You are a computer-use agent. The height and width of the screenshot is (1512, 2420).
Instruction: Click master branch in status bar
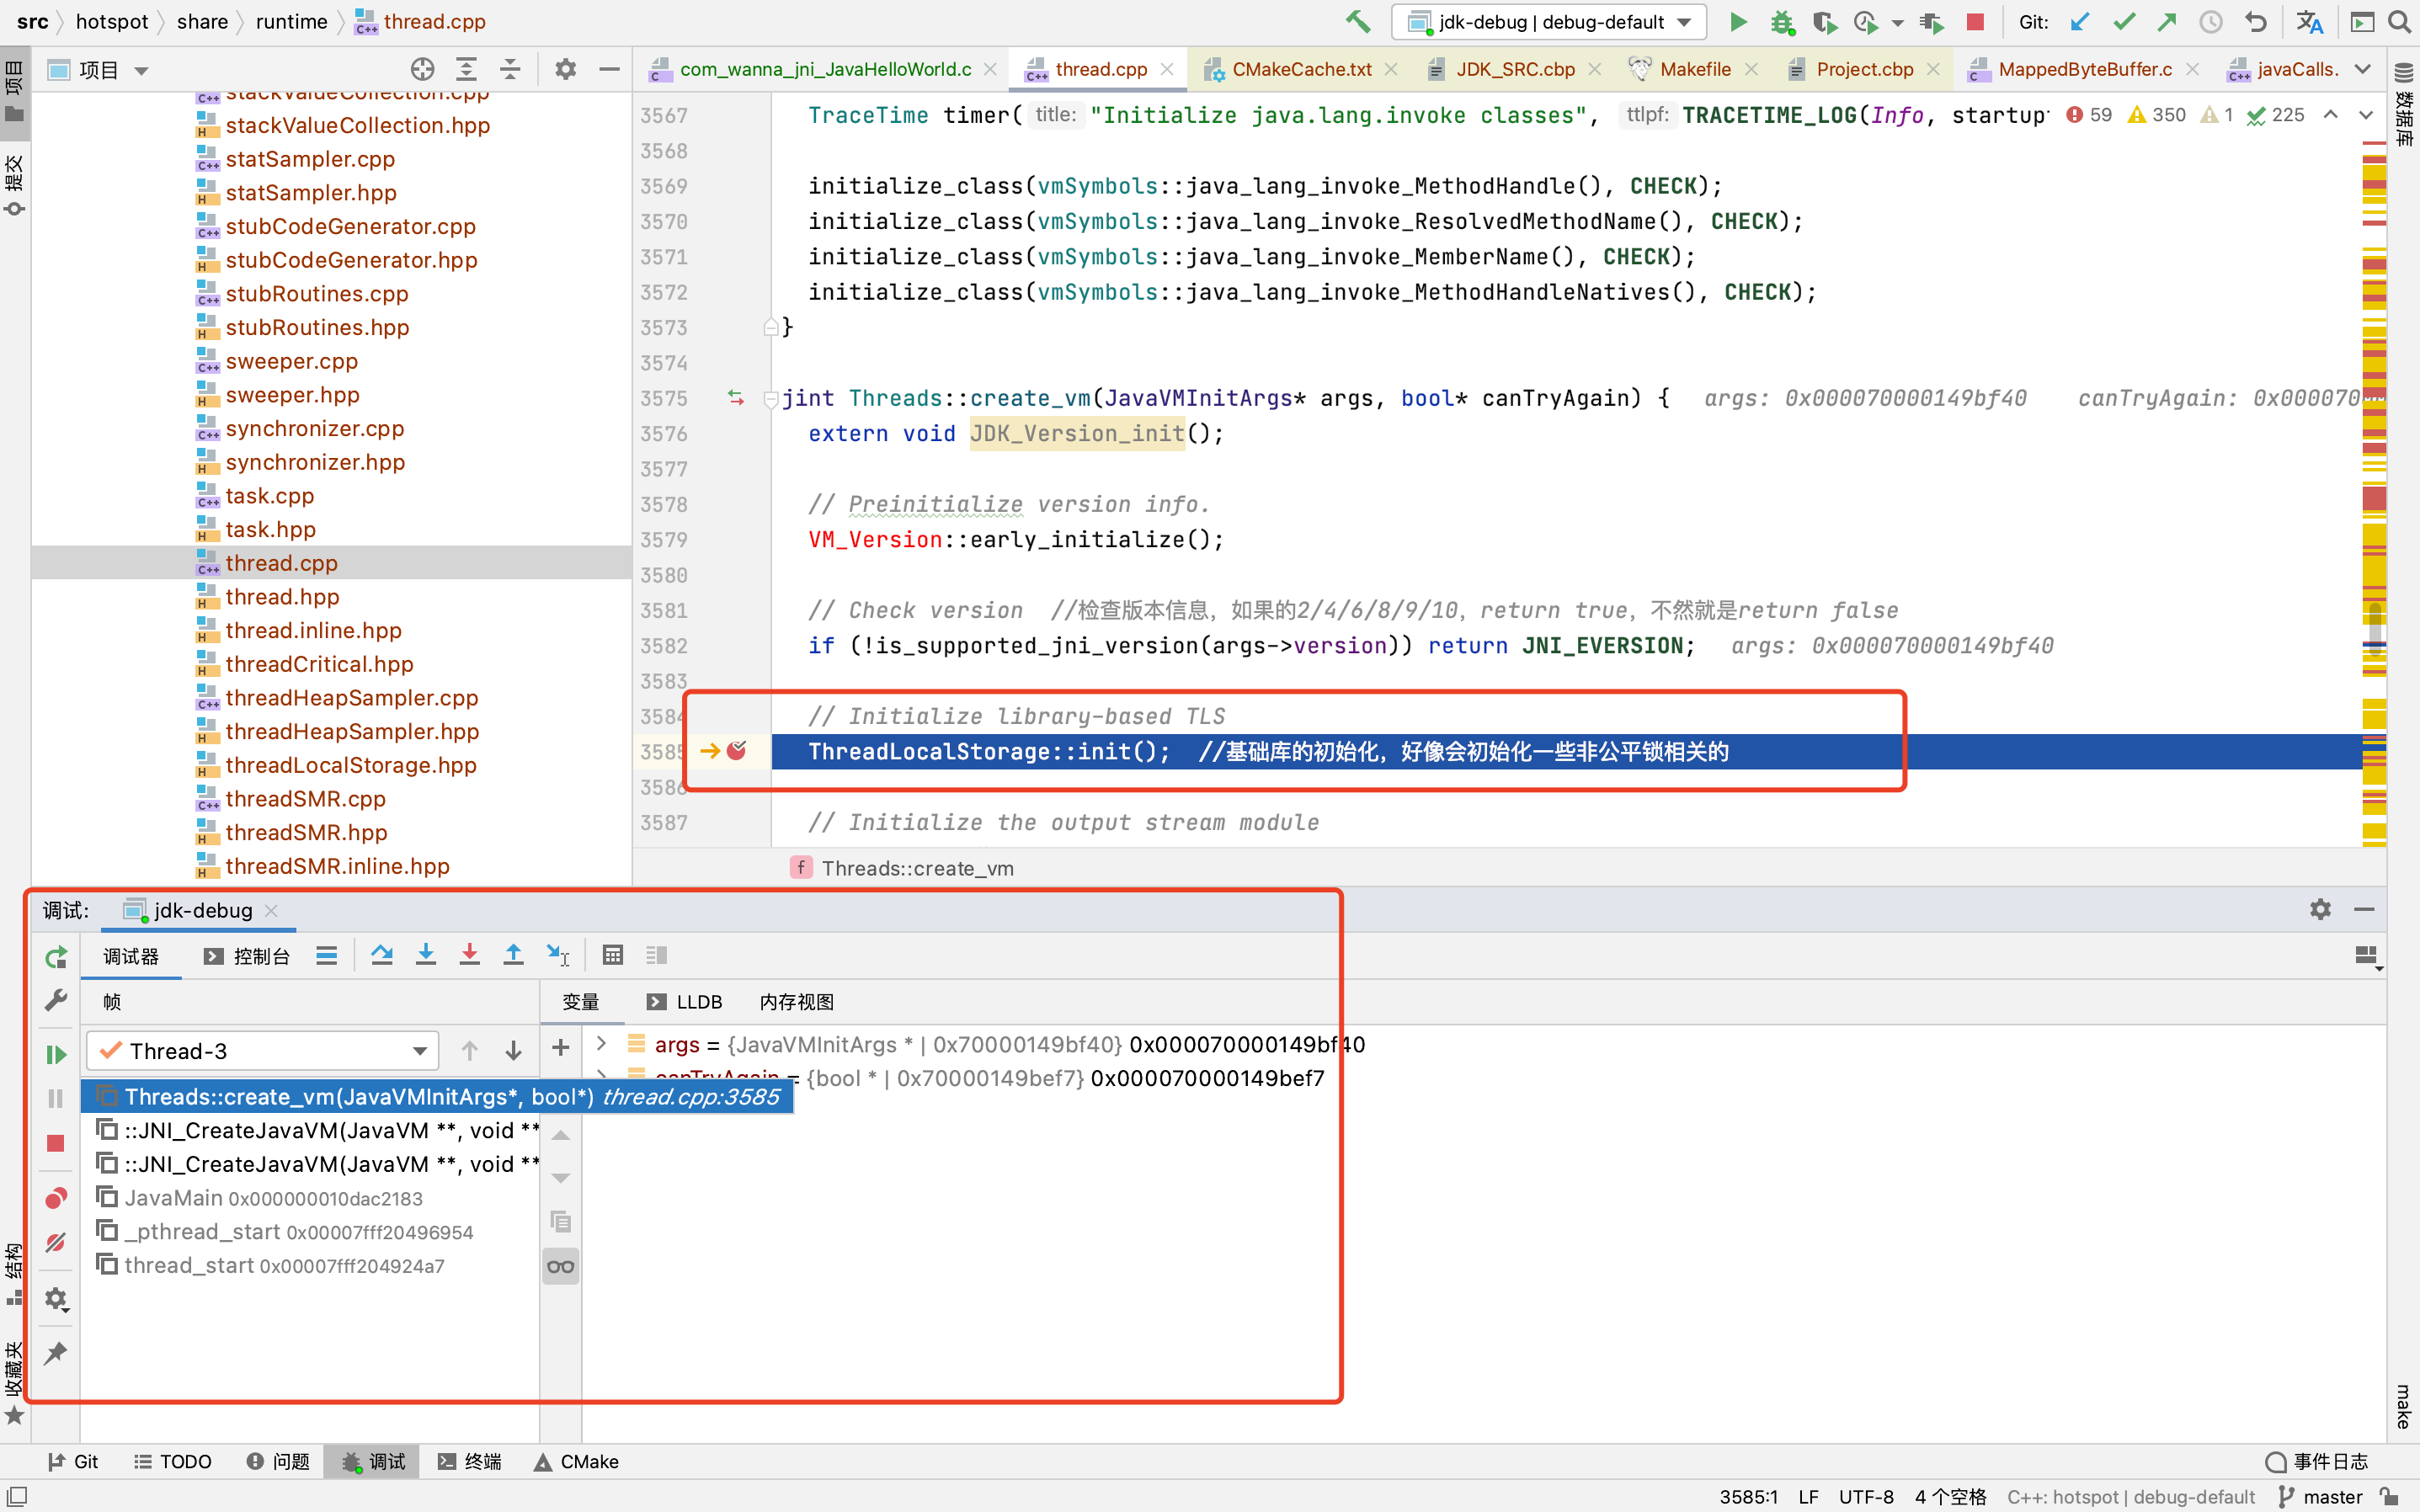2320,1497
